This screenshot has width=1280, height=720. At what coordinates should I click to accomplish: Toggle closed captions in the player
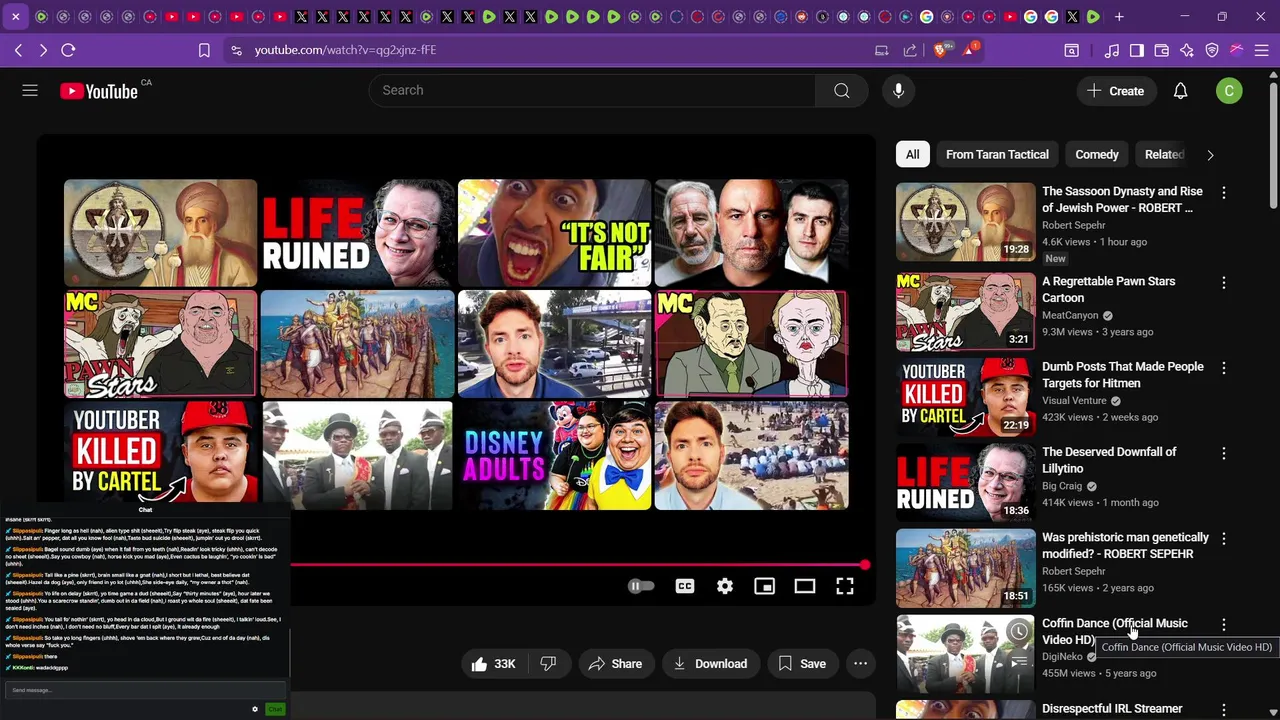pyautogui.click(x=685, y=587)
